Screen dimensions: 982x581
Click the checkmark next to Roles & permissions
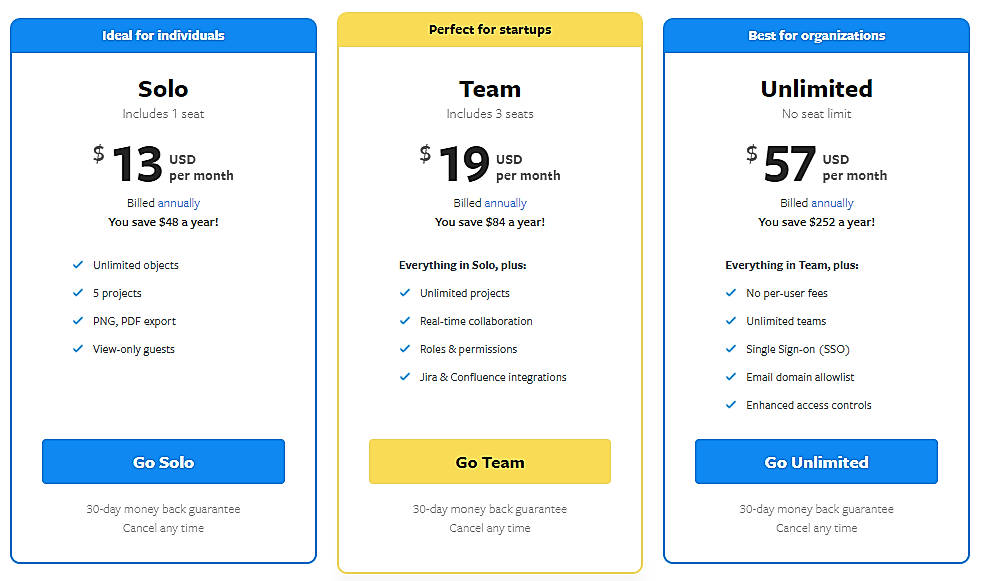[x=405, y=349]
